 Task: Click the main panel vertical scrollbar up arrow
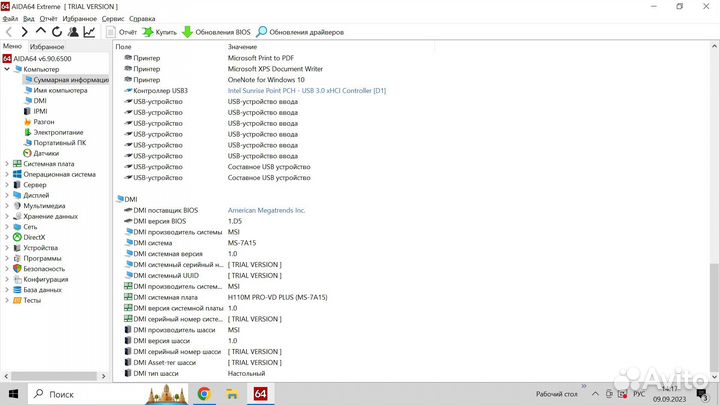(x=714, y=46)
